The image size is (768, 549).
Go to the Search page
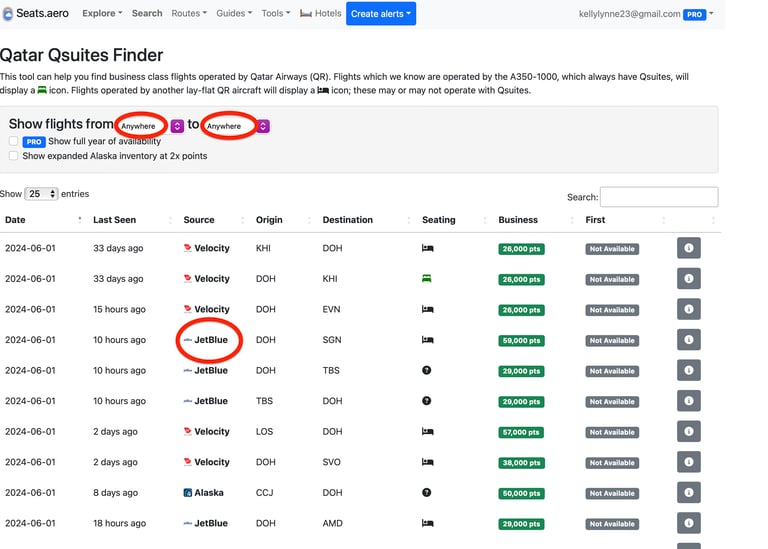coord(147,13)
